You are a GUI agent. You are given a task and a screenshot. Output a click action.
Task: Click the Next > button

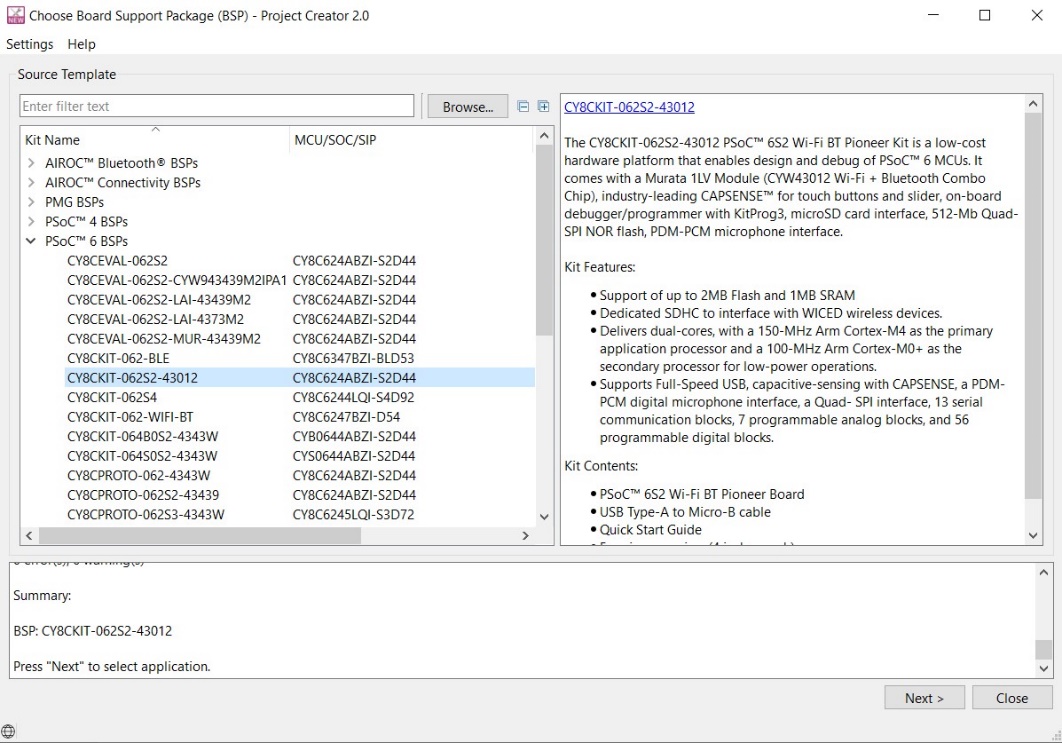tap(924, 698)
